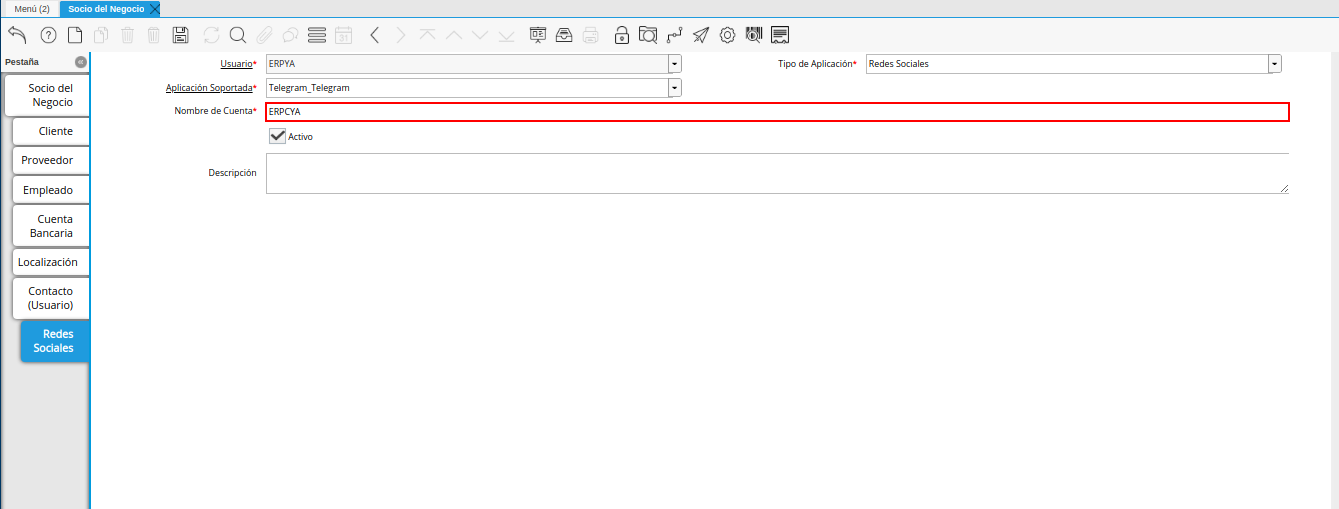Viewport: 1339px width, 509px height.
Task: Click the calendar History records icon
Action: 343,35
